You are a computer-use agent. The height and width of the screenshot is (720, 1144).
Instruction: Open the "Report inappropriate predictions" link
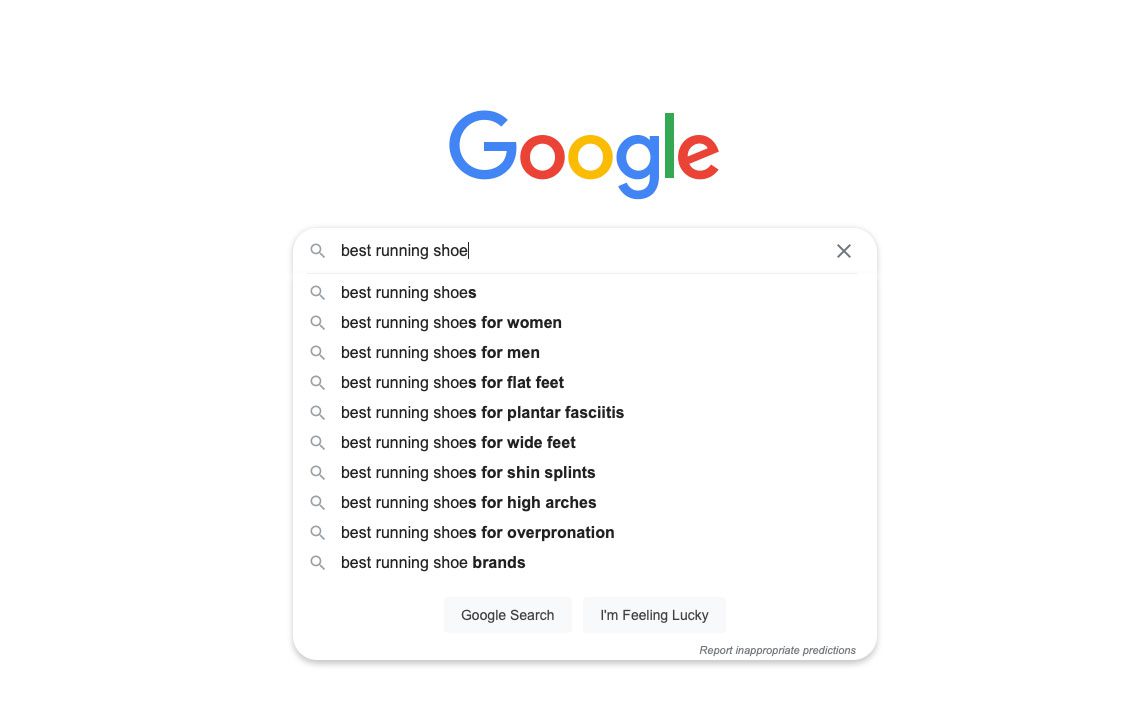pyautogui.click(x=778, y=649)
